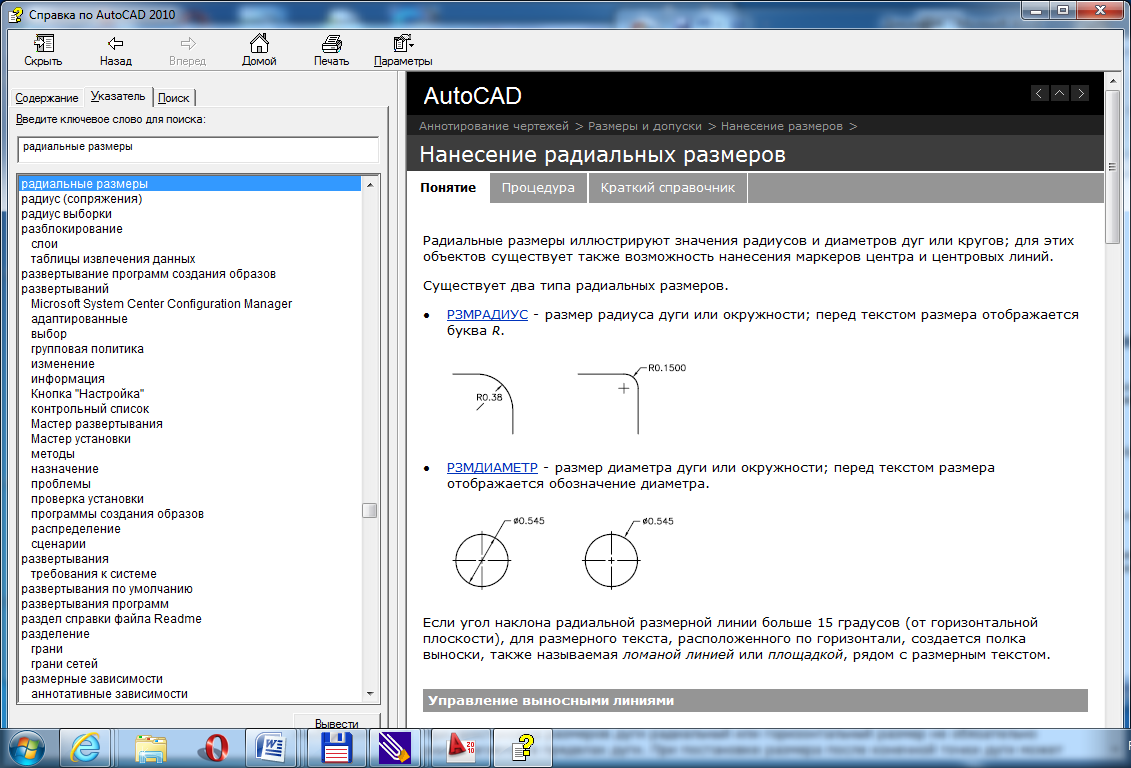Select index entry Мастер установки
The image size is (1131, 768).
click(x=81, y=439)
